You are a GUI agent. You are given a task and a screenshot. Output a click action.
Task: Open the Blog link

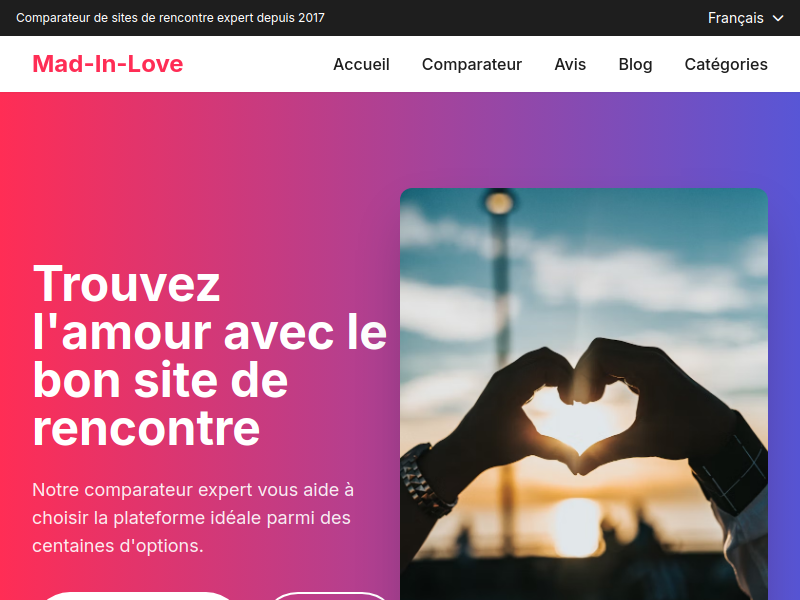pyautogui.click(x=635, y=64)
